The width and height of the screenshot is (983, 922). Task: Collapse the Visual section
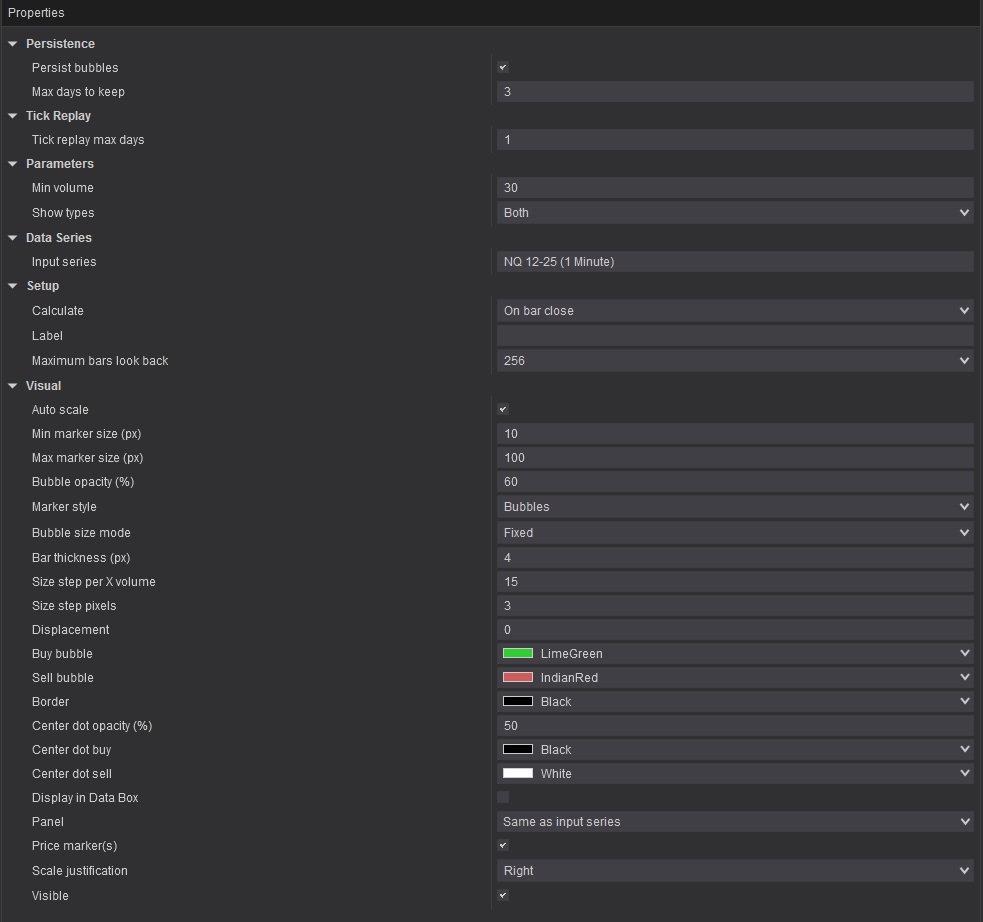tap(12, 385)
